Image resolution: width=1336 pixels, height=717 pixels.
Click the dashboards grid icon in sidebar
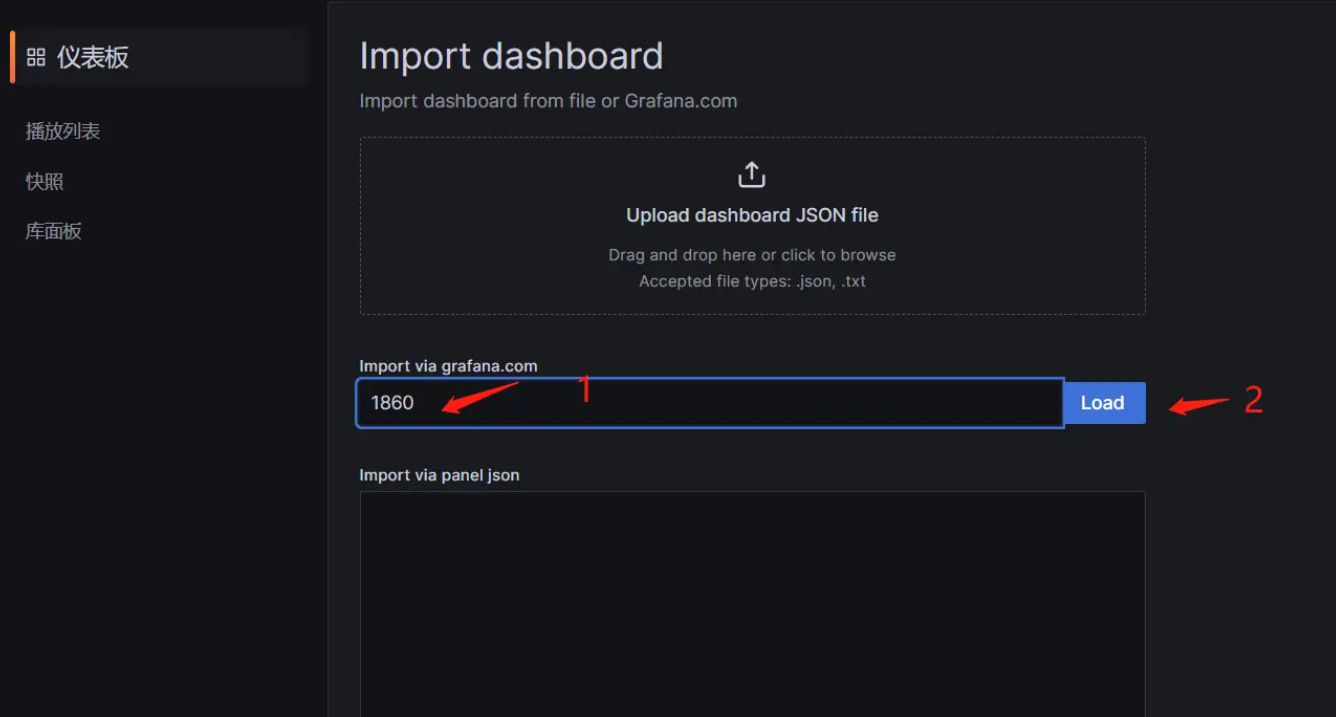click(x=36, y=57)
